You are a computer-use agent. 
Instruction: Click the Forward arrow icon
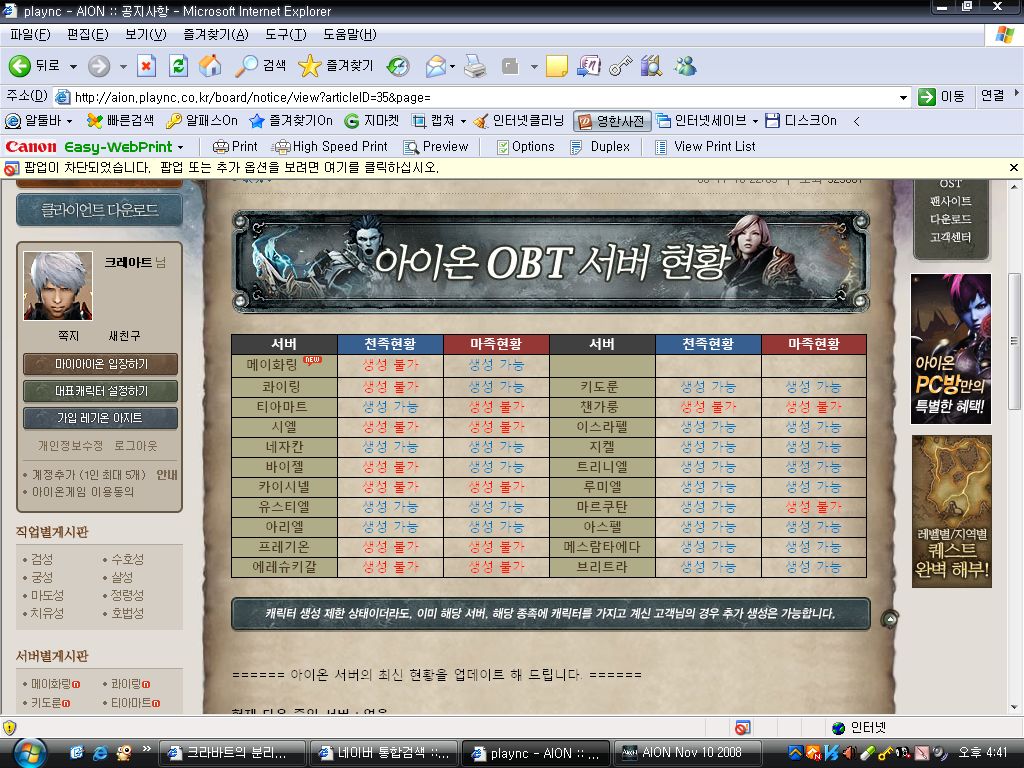(x=99, y=65)
